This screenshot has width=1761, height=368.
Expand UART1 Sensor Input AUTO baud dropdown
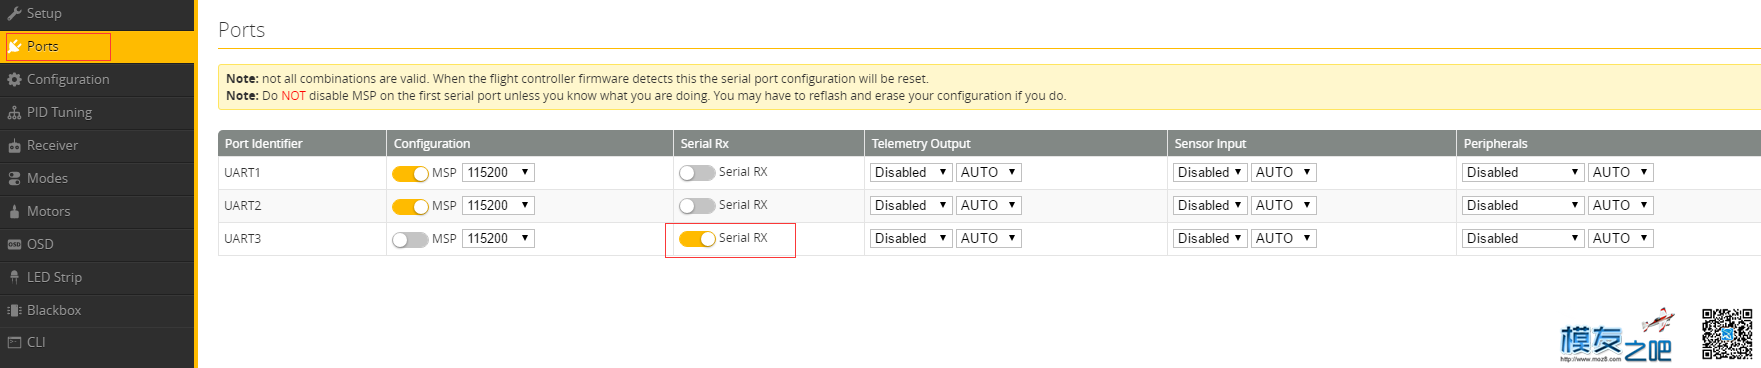pyautogui.click(x=1283, y=172)
